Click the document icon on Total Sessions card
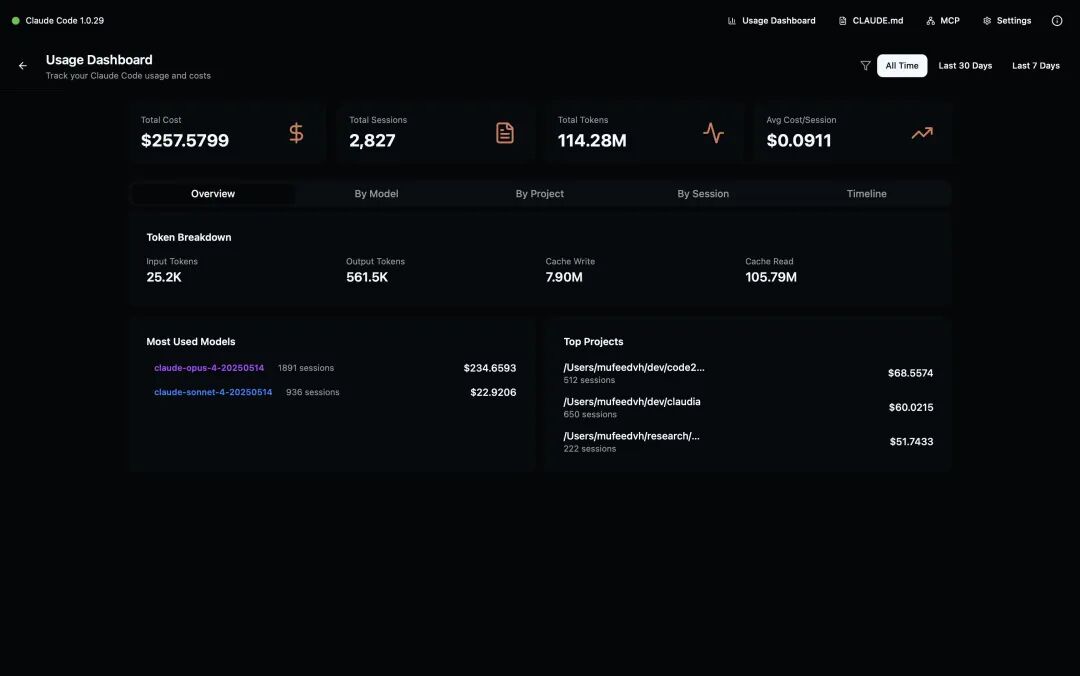Viewport: 1080px width, 676px height. 504,132
